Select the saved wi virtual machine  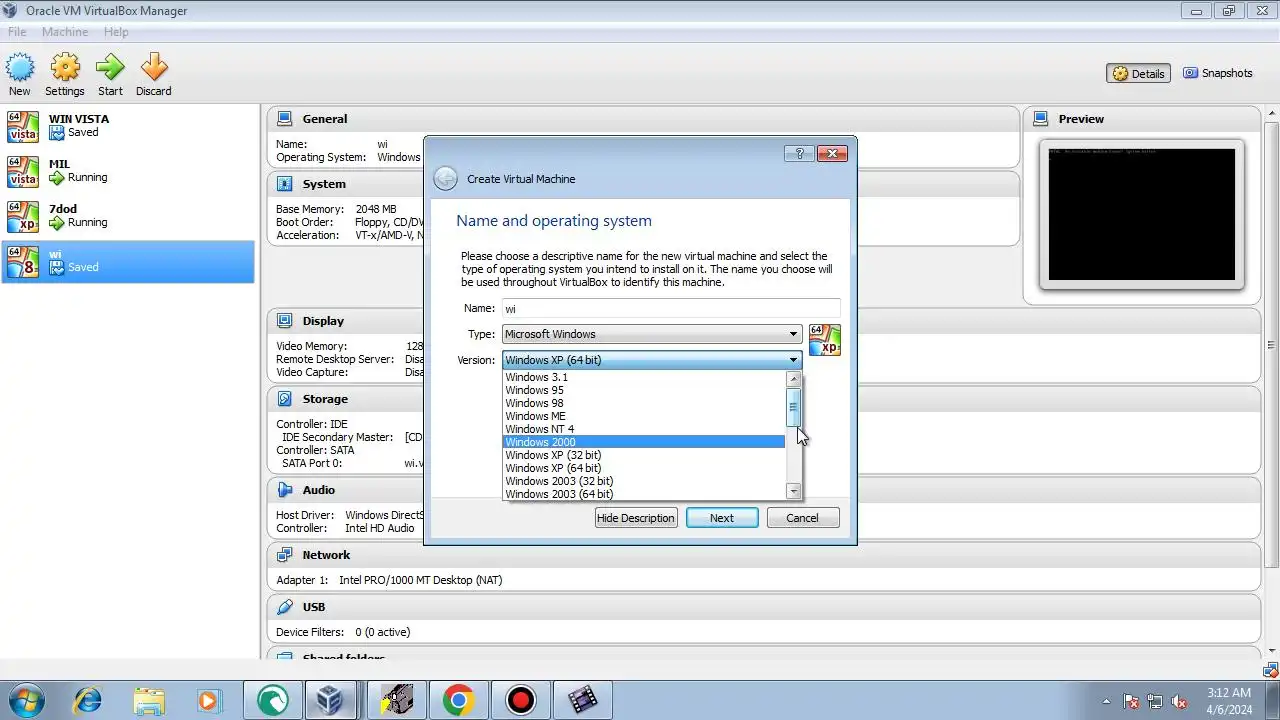tap(128, 261)
